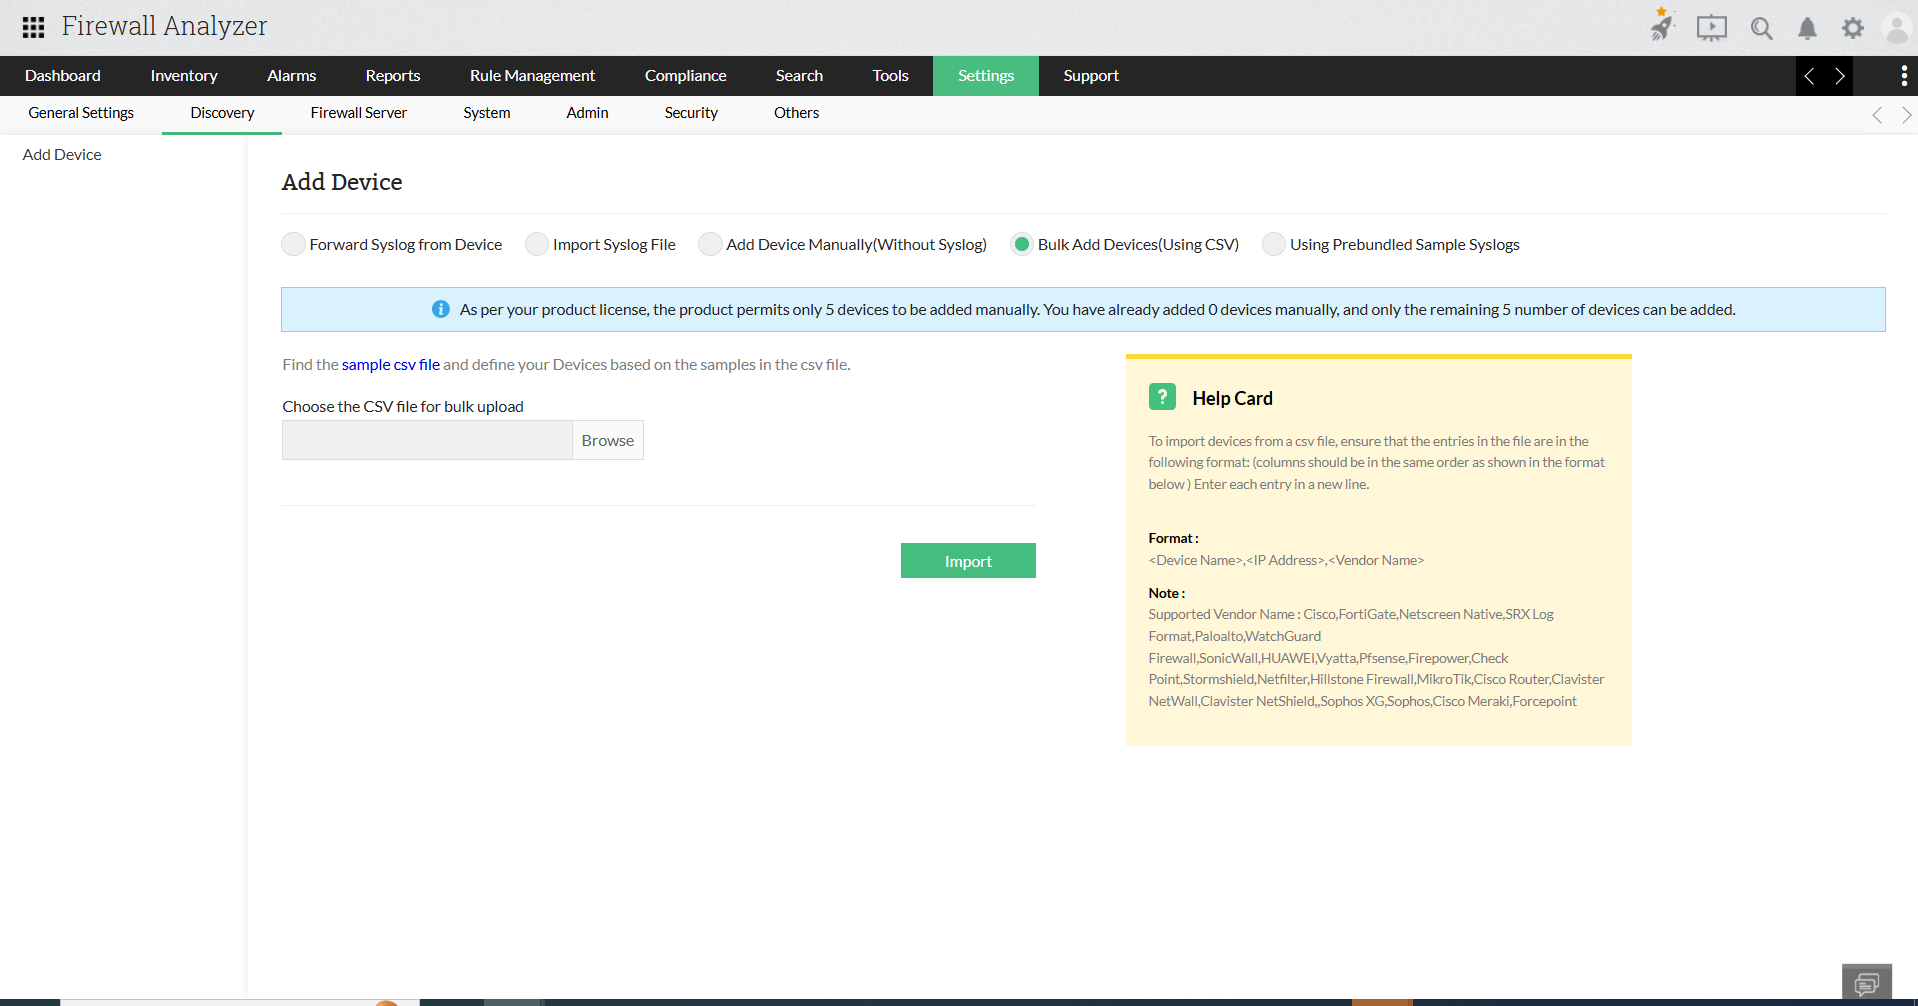Viewport: 1918px width, 1006px height.
Task: Click the CSV file path field
Action: (x=427, y=440)
